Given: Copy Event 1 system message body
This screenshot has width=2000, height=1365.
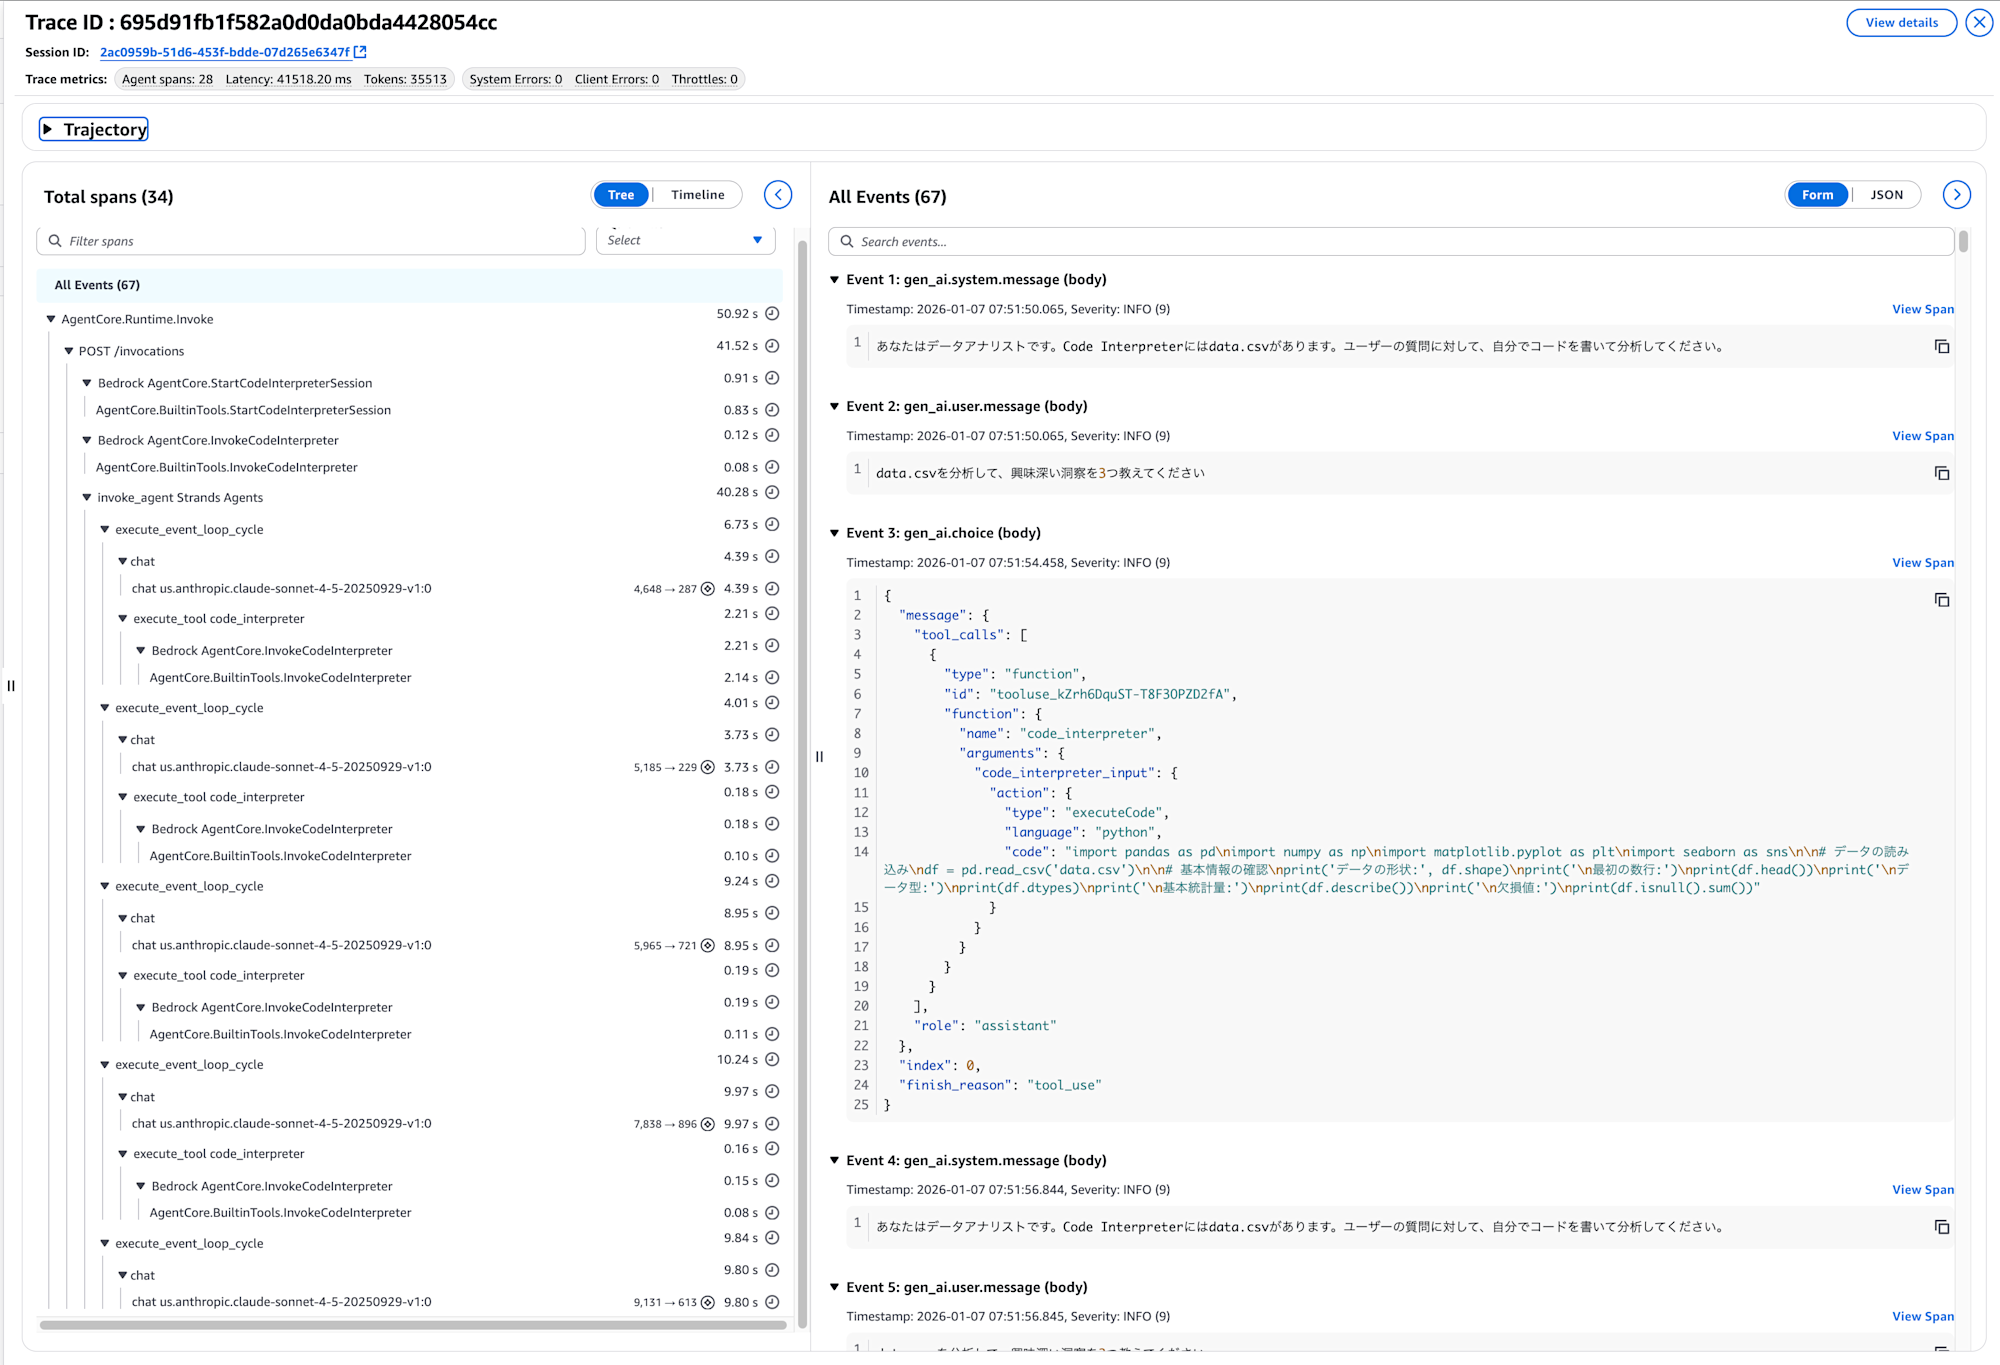Looking at the screenshot, I should click(x=1941, y=347).
